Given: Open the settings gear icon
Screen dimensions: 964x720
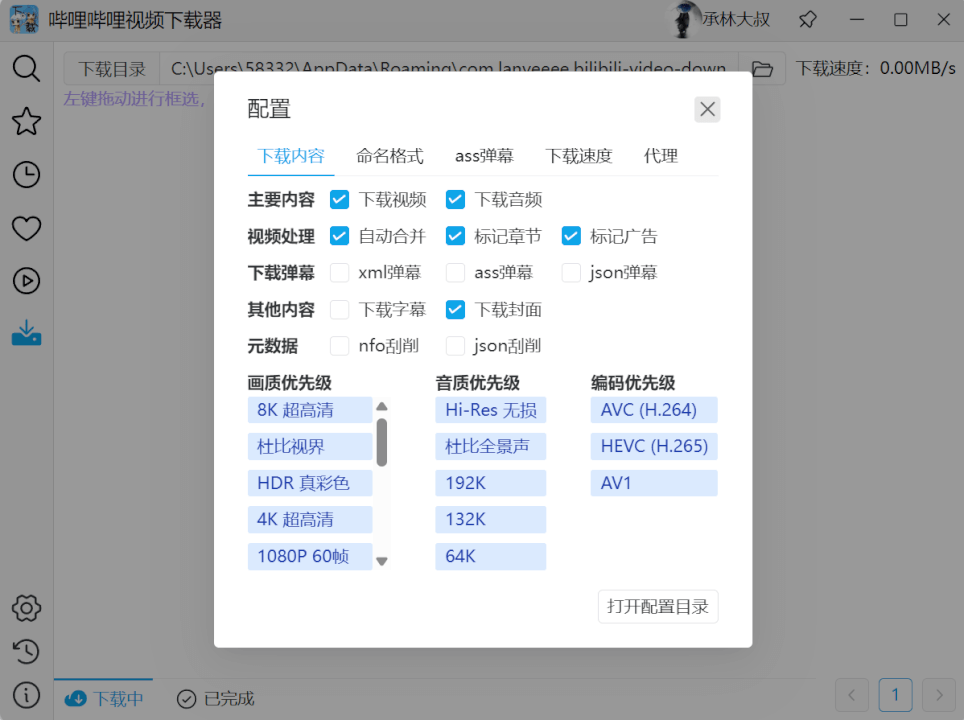Looking at the screenshot, I should point(26,608).
